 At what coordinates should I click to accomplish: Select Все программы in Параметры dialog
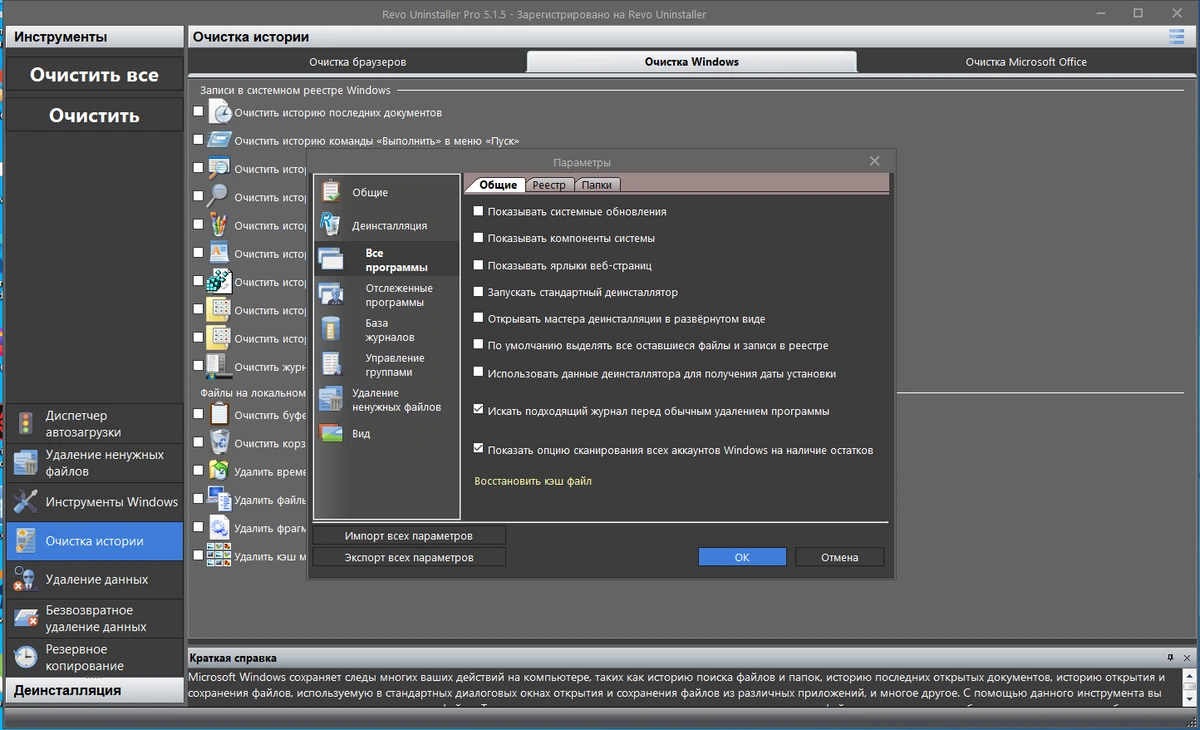[386, 261]
